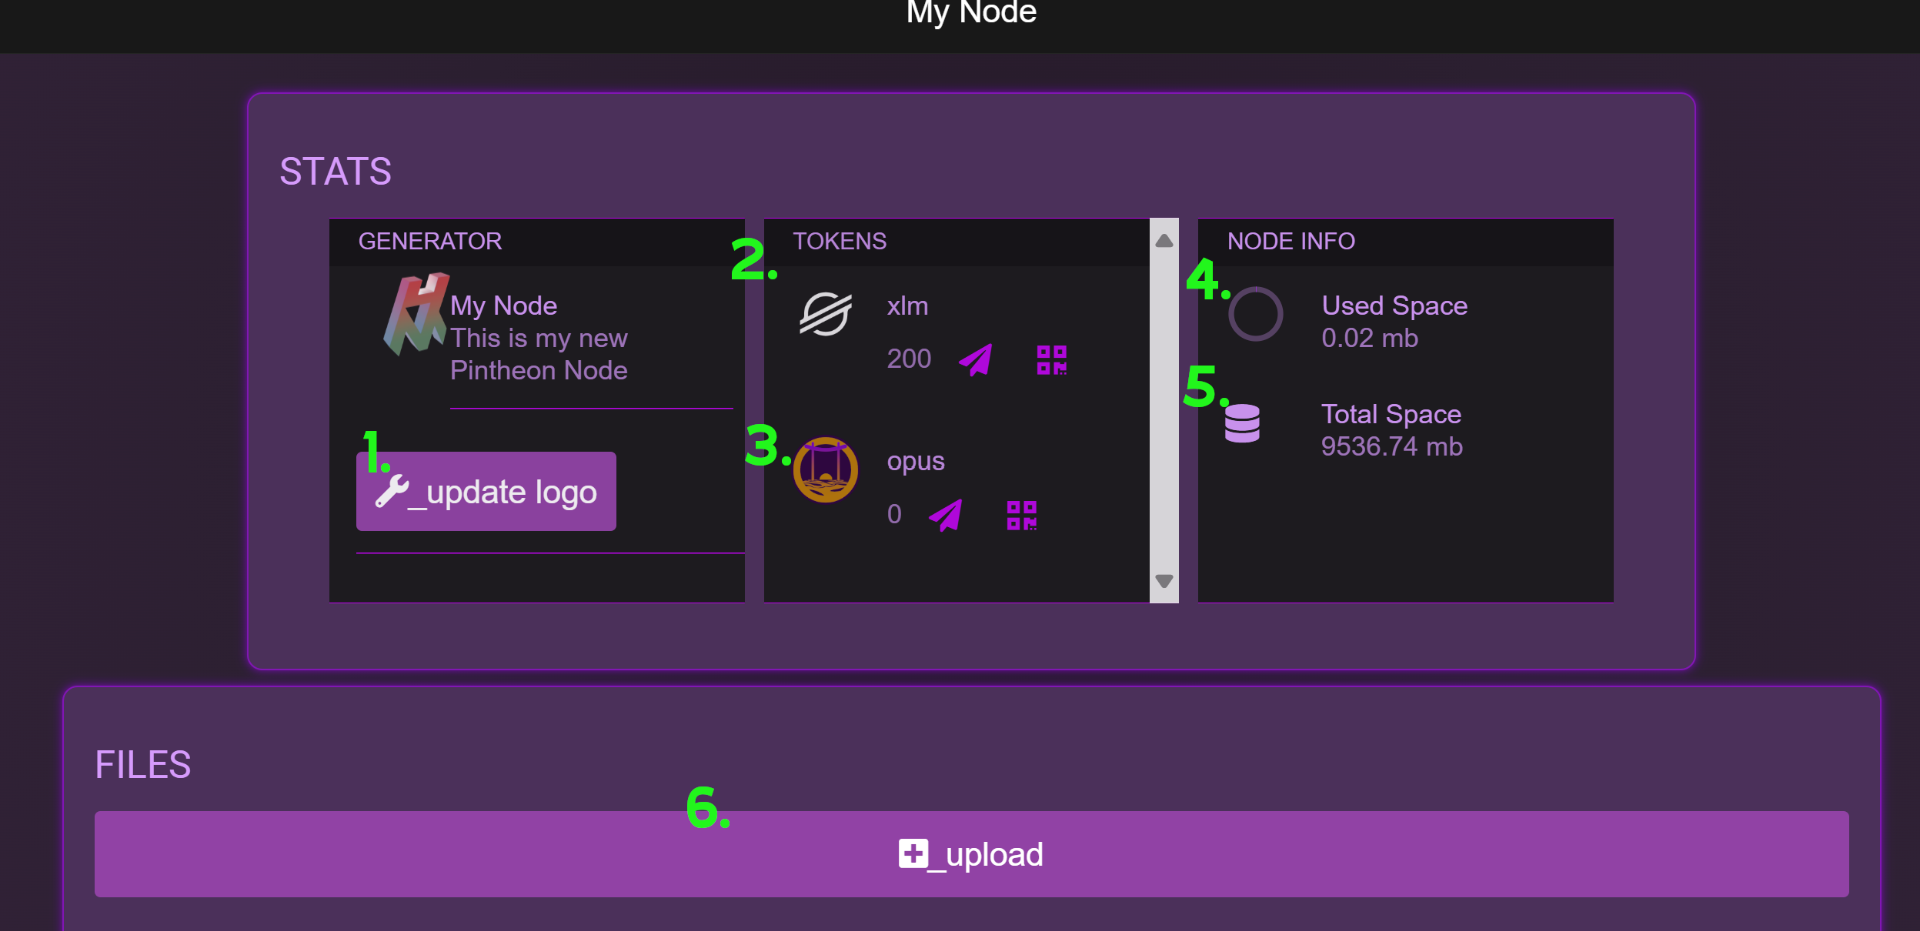Open the QR code for opus token
Viewport: 1920px width, 931px height.
tap(1021, 515)
